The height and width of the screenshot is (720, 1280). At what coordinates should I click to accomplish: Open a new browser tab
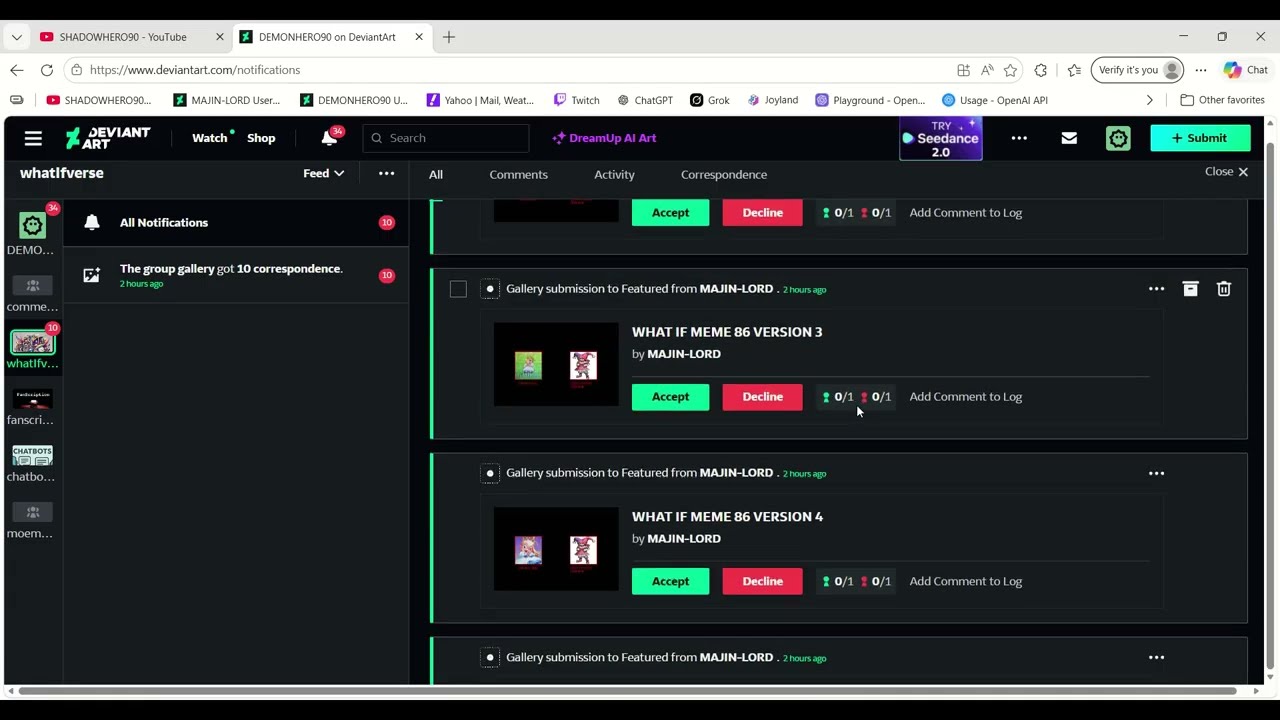coord(449,37)
